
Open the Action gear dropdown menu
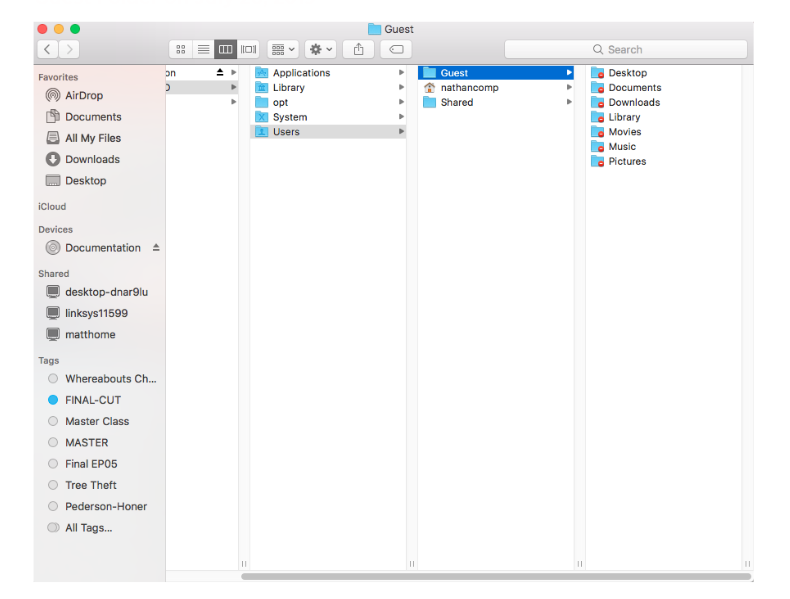point(320,49)
